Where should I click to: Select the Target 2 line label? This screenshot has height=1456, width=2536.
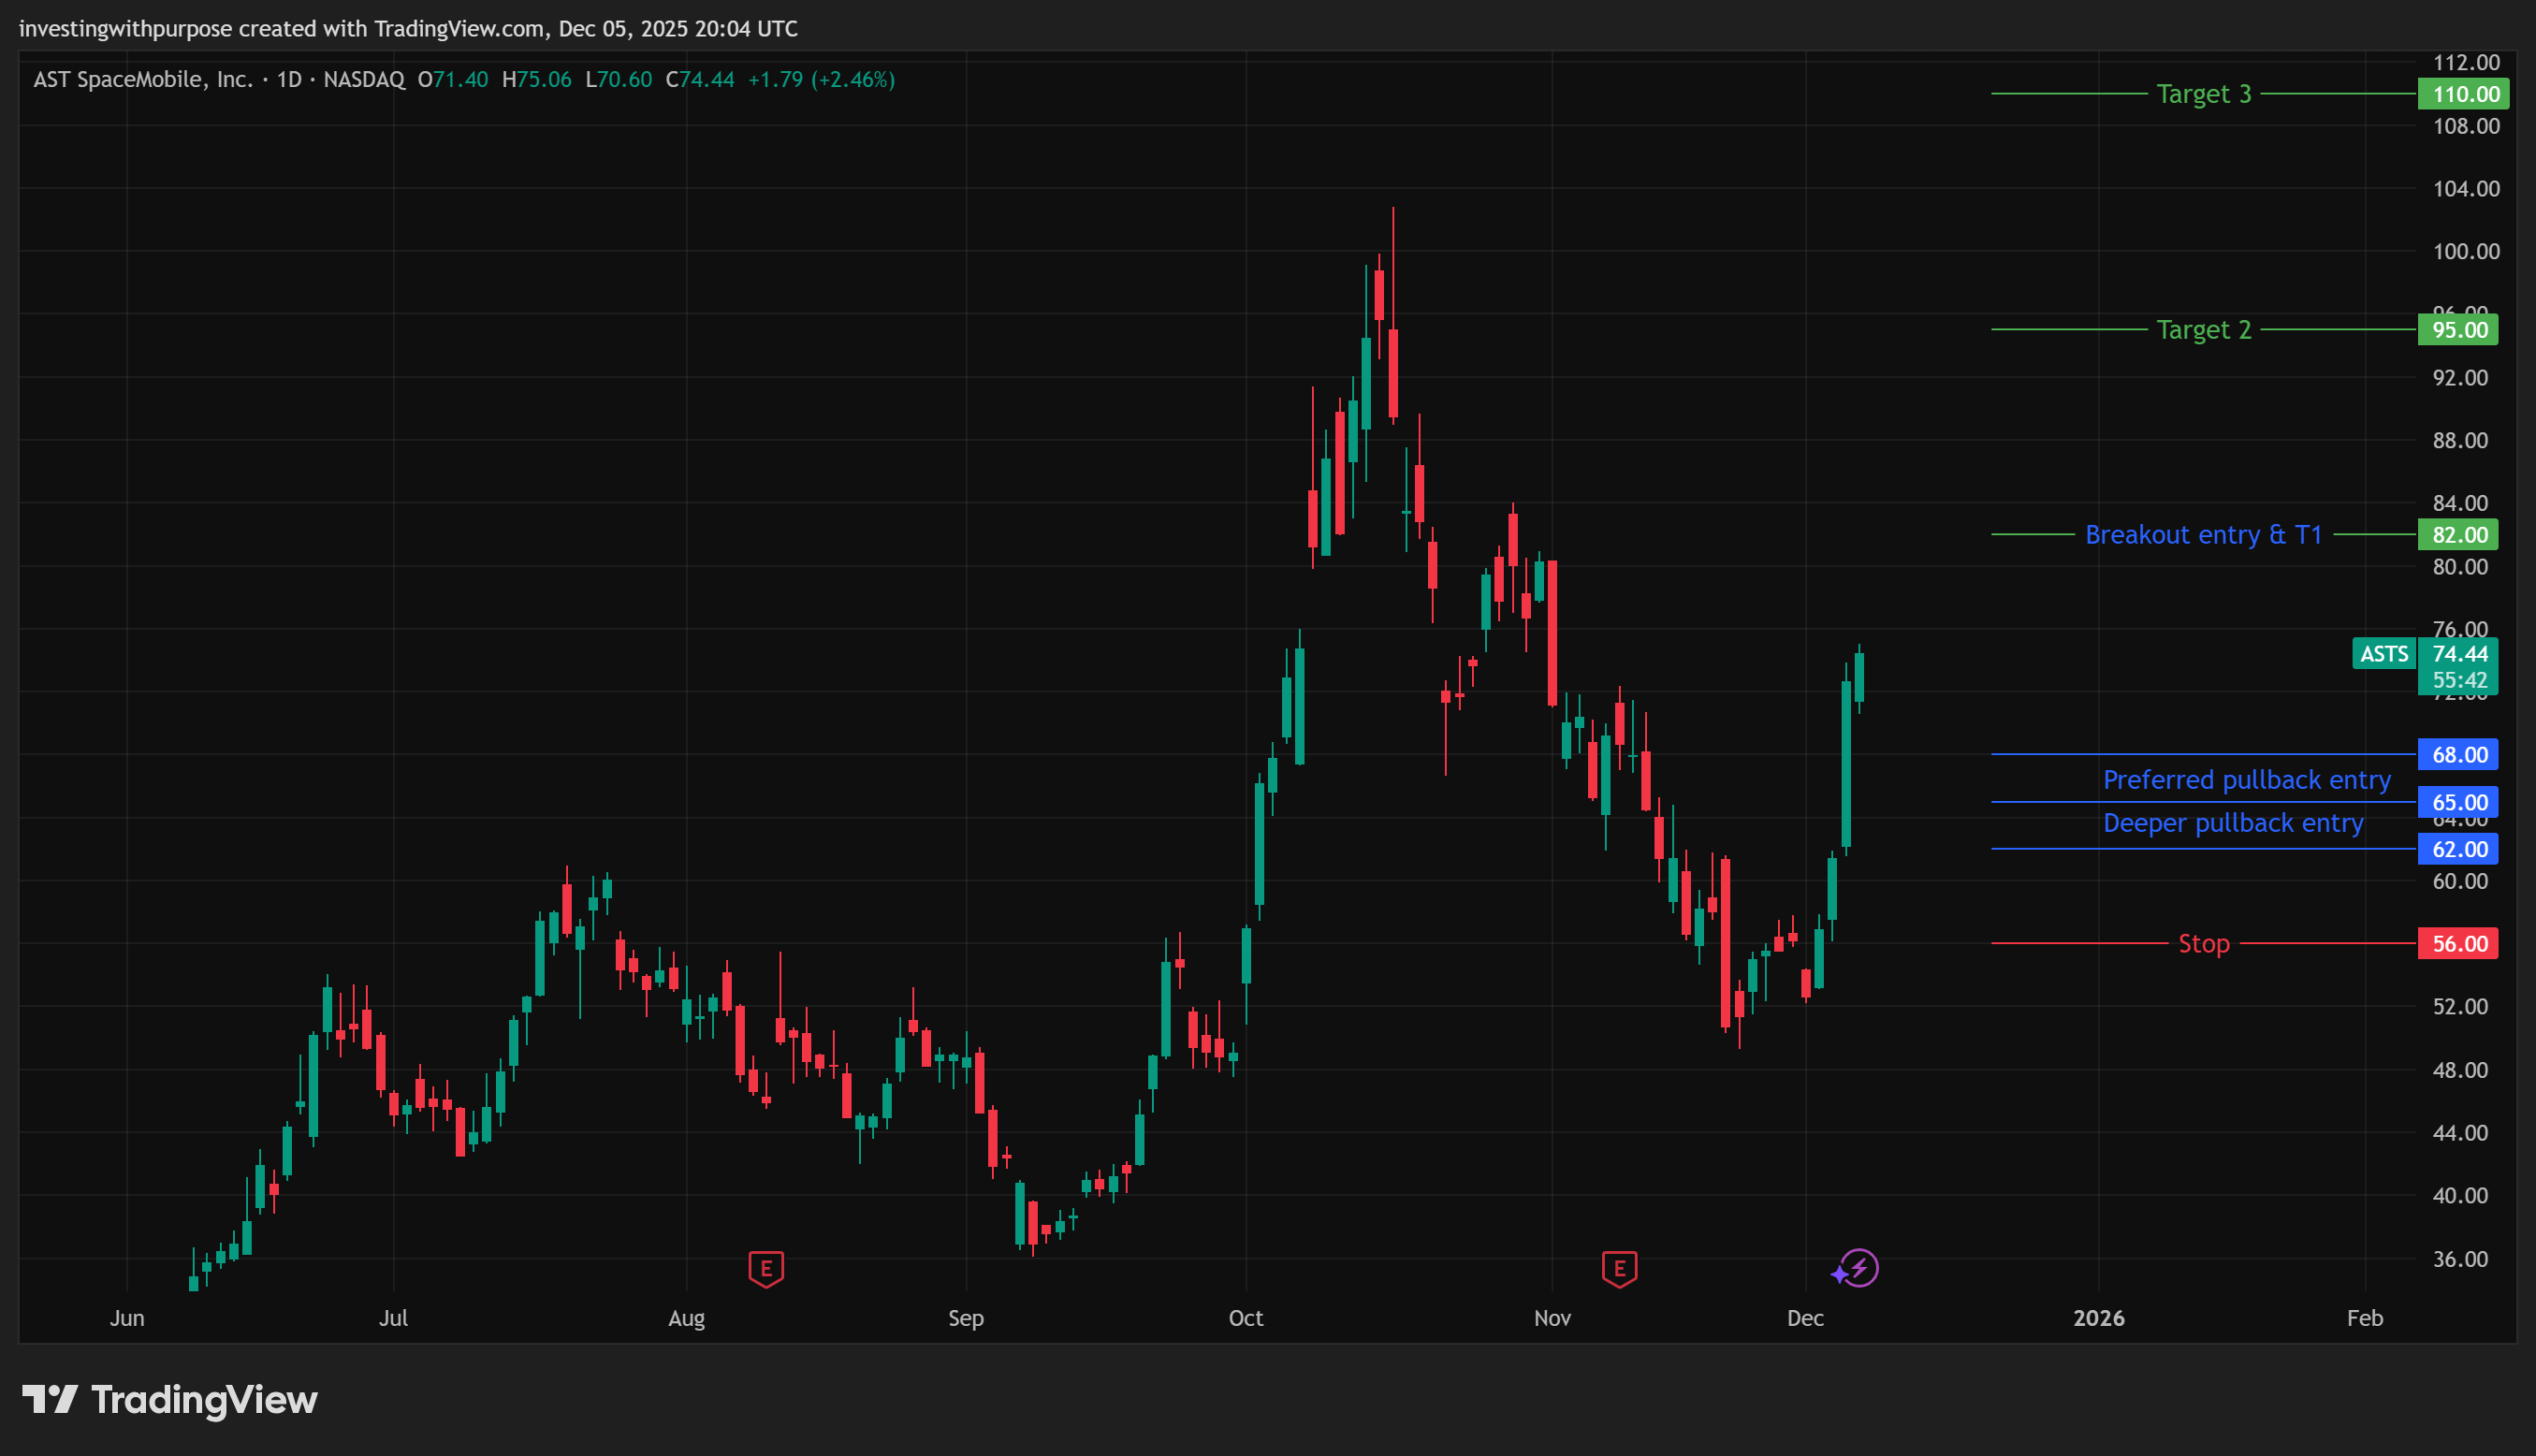pos(2203,330)
